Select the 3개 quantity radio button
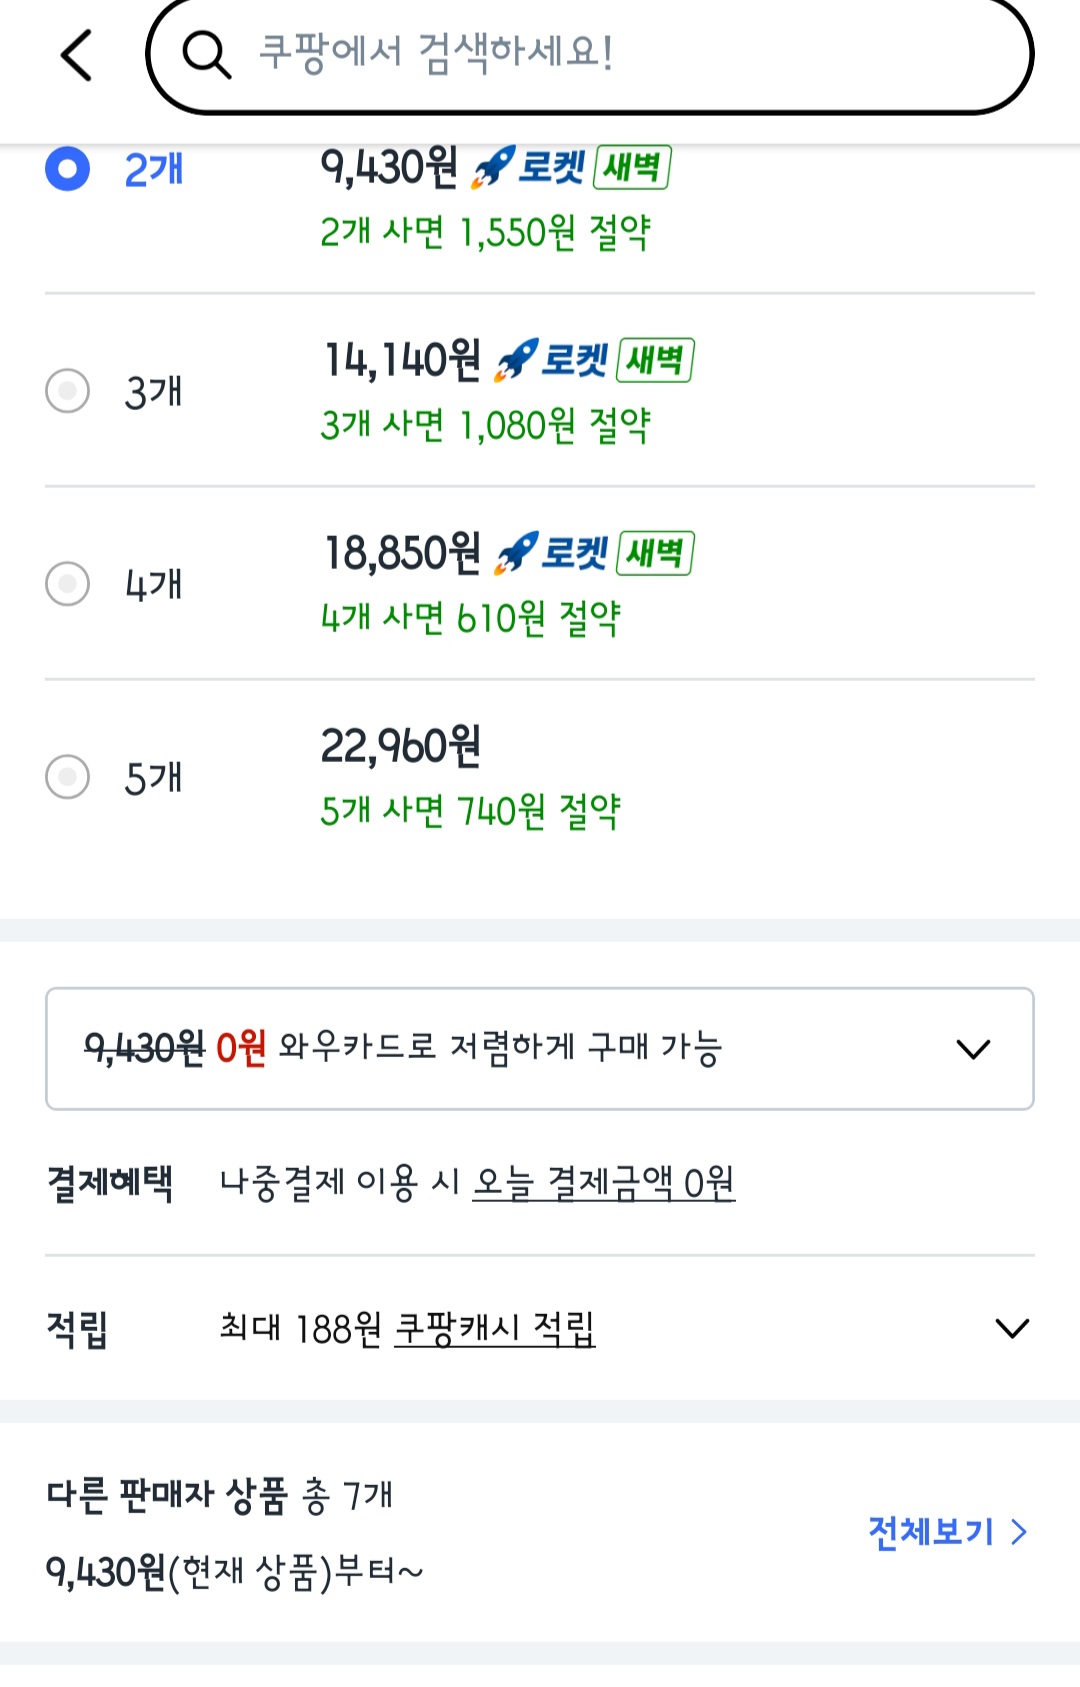Viewport: 1080px width, 1687px height. (x=68, y=391)
